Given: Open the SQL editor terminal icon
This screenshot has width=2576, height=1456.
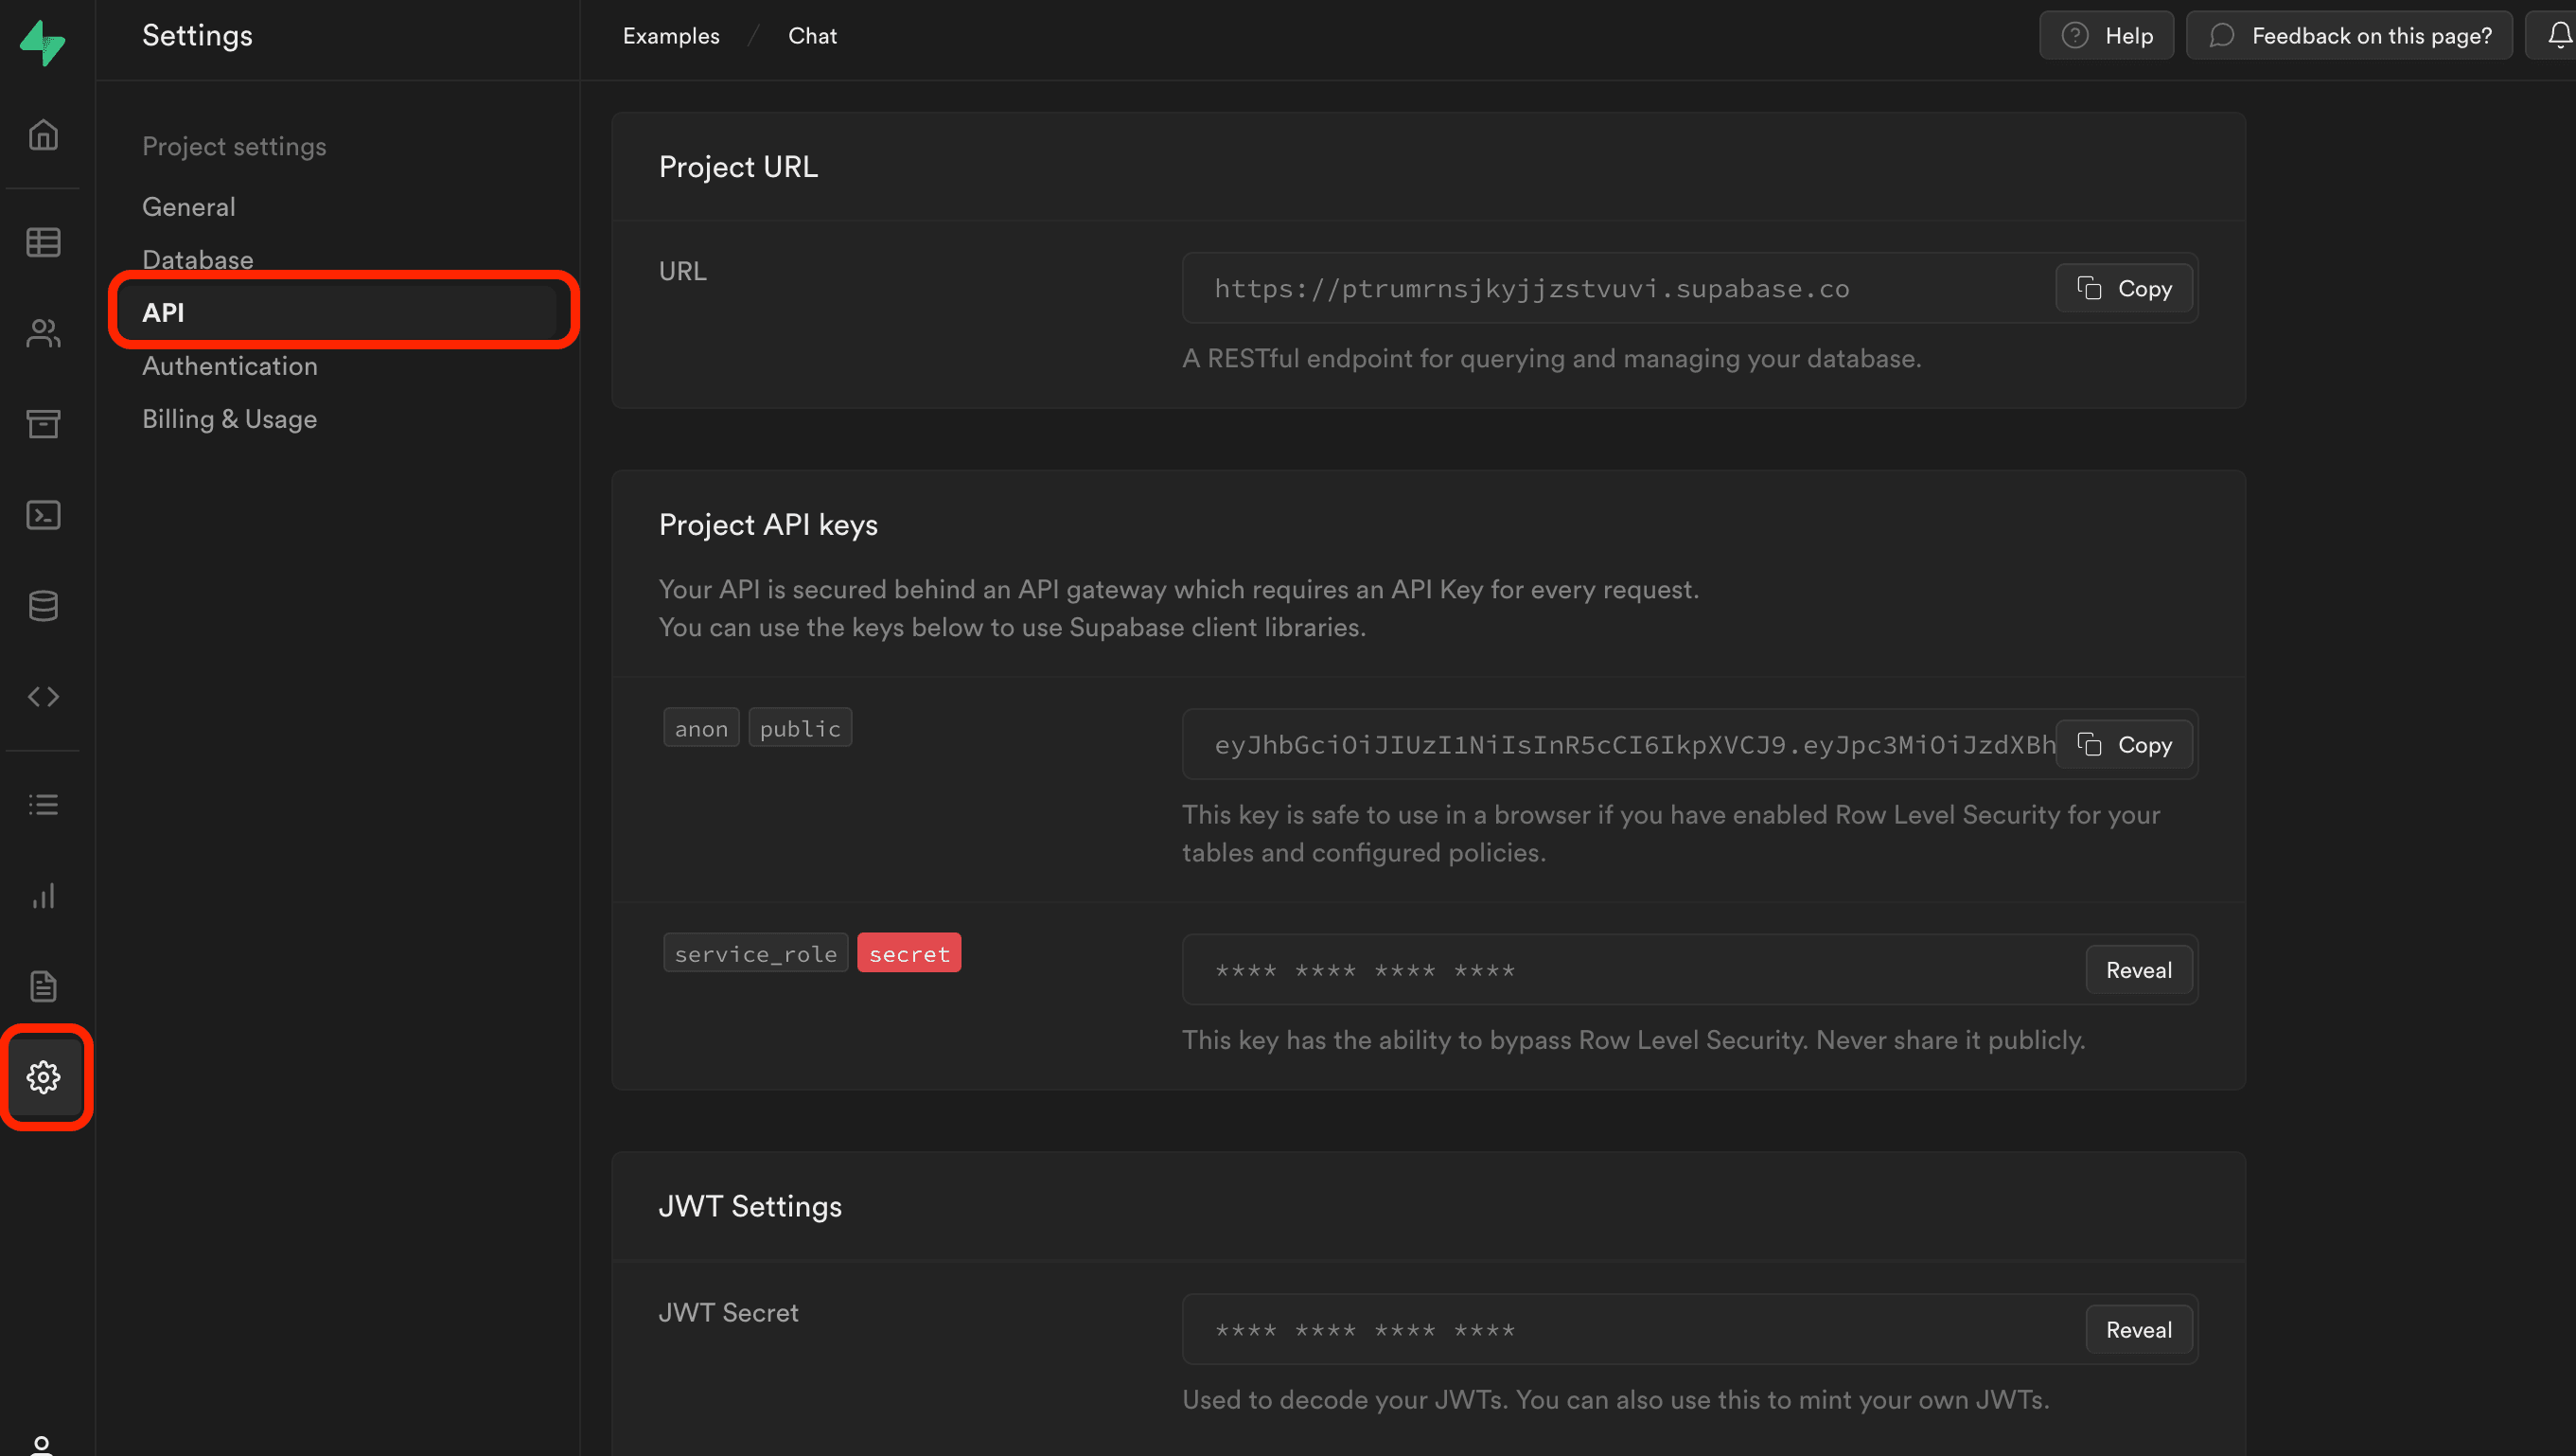Looking at the screenshot, I should point(43,515).
